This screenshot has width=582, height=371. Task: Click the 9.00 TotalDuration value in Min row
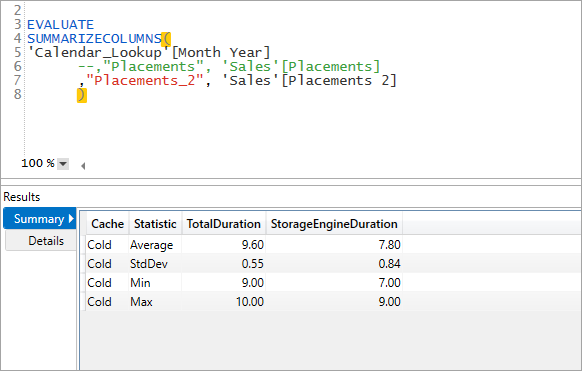(x=252, y=283)
